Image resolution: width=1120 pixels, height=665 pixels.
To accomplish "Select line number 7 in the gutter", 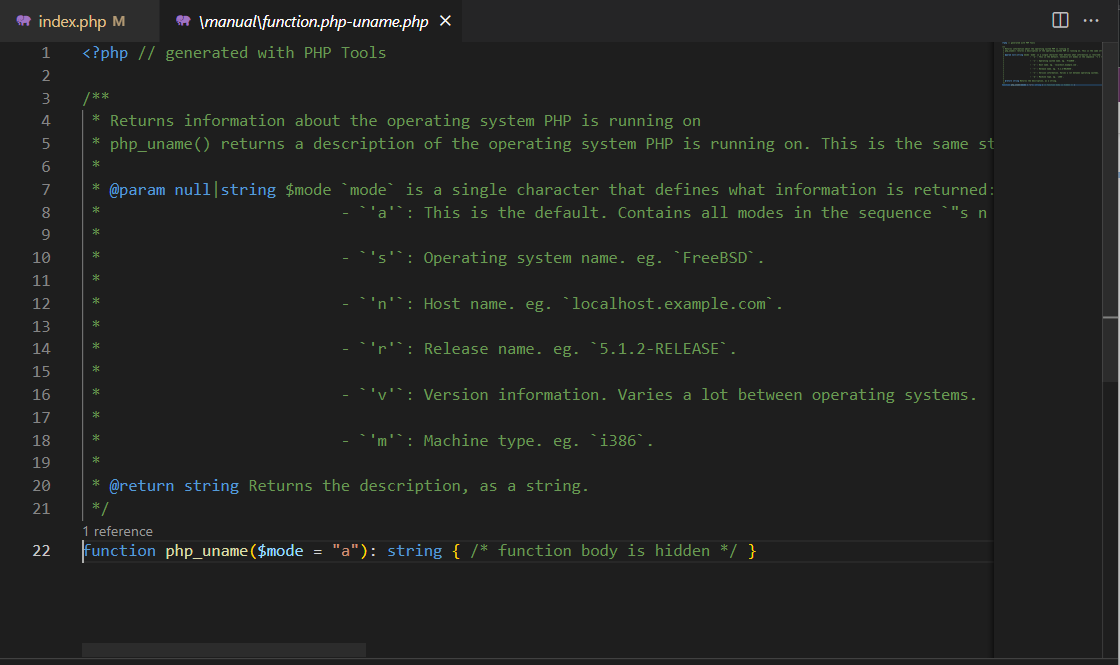I will (46, 189).
